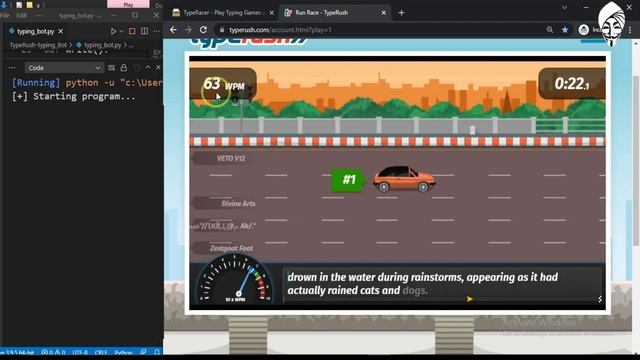
Task: Click the typerush logo
Action: click(x=248, y=42)
